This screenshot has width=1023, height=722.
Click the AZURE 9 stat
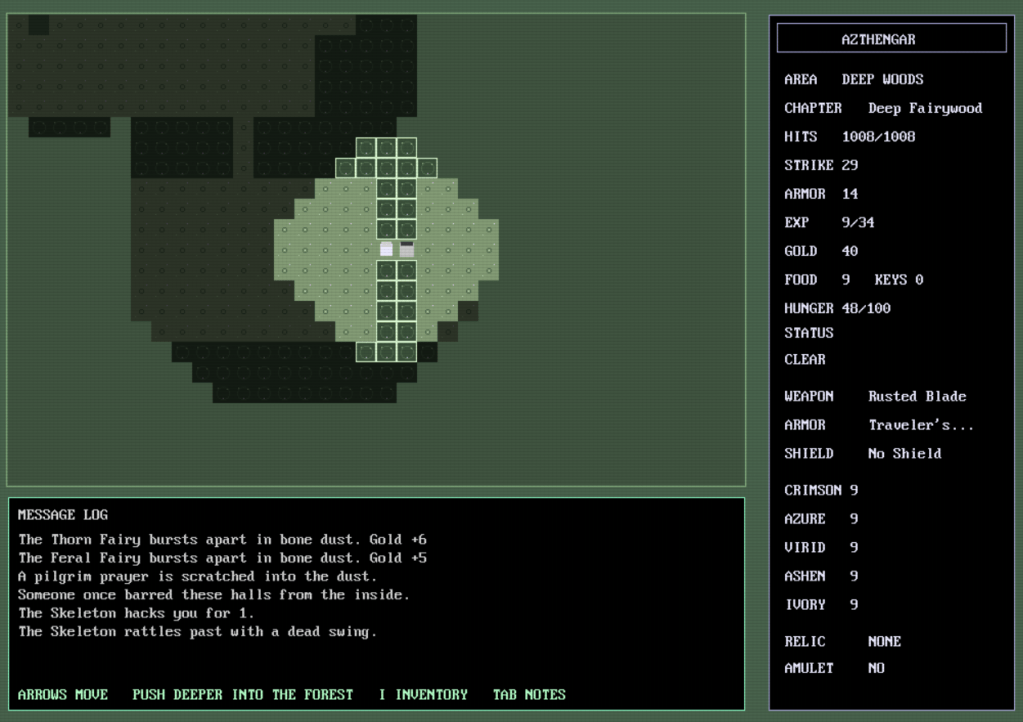[x=821, y=519]
